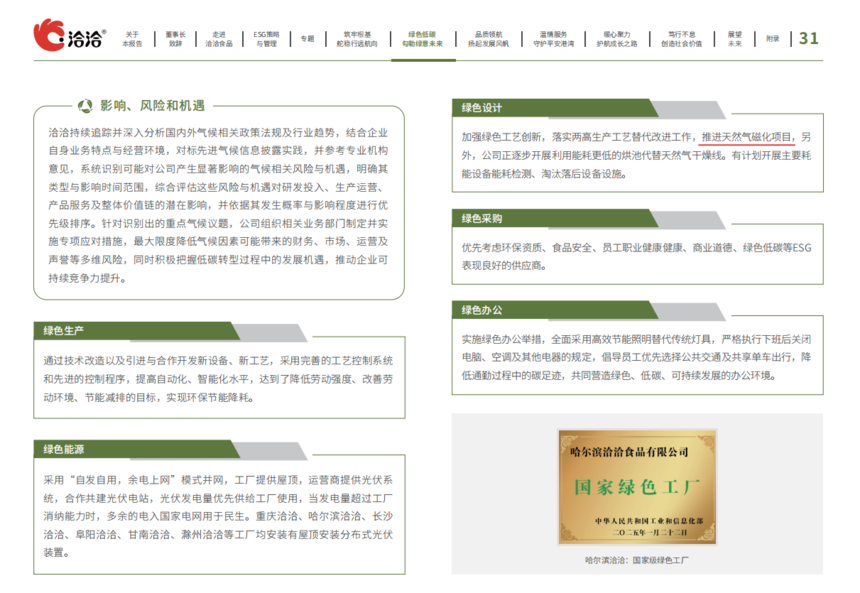Click the line starting 实施绿色办公举措

636,340
